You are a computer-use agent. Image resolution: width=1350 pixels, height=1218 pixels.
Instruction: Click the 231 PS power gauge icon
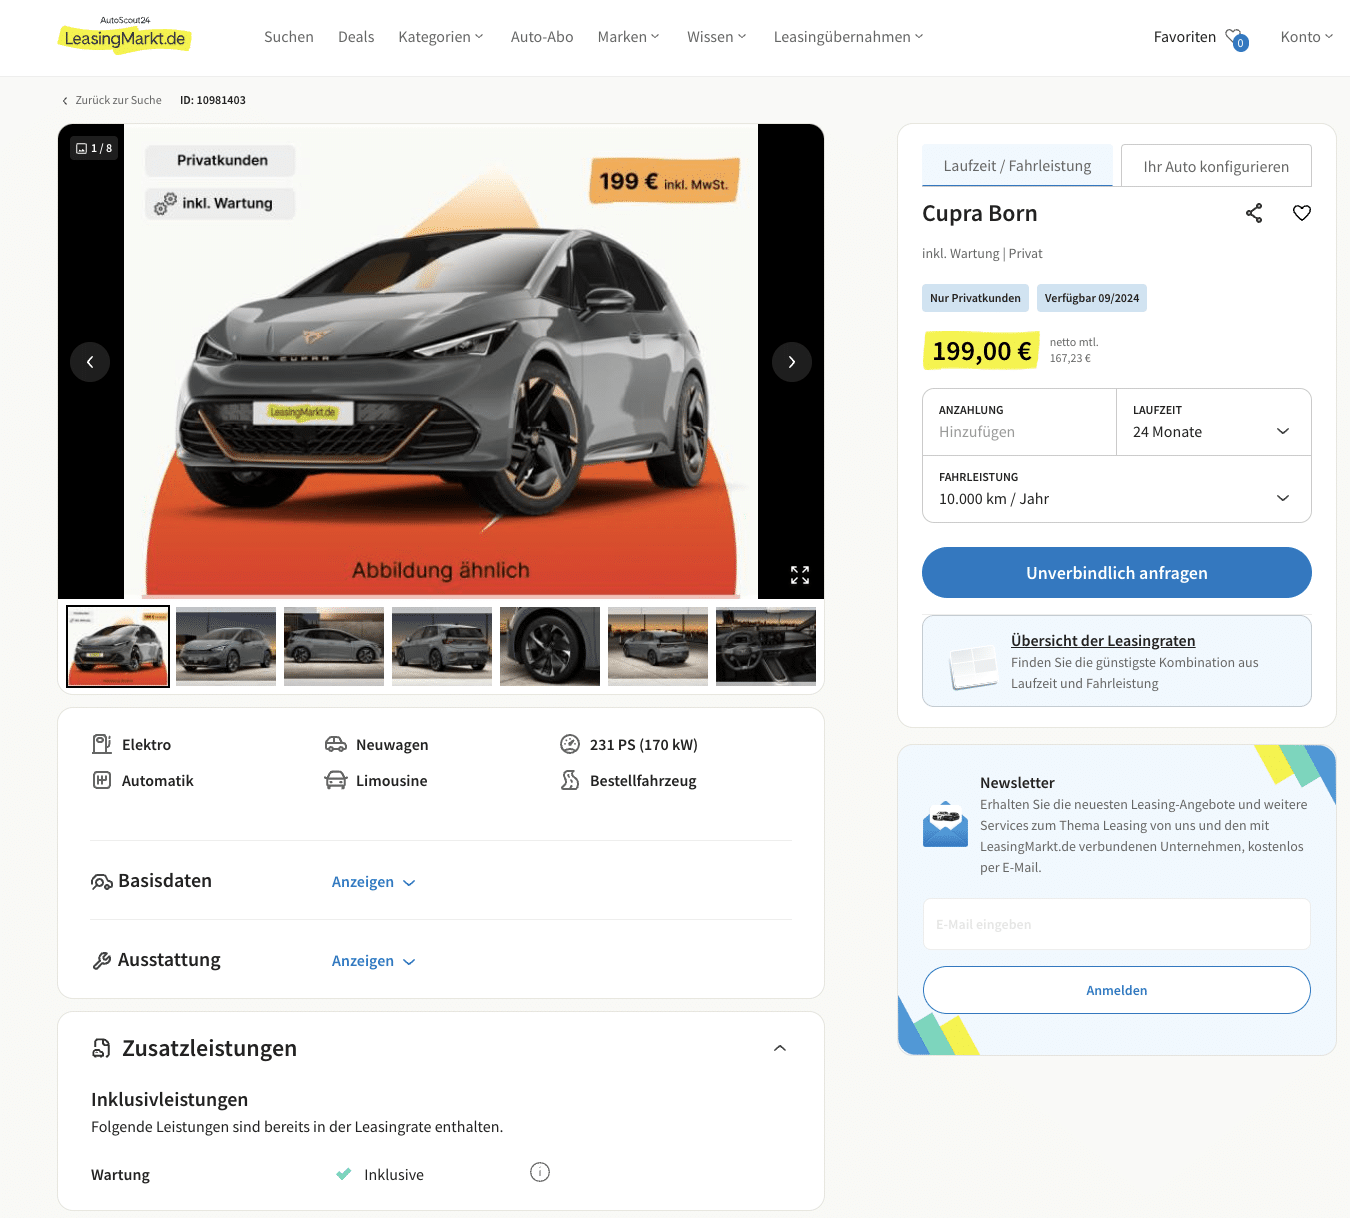pos(570,744)
